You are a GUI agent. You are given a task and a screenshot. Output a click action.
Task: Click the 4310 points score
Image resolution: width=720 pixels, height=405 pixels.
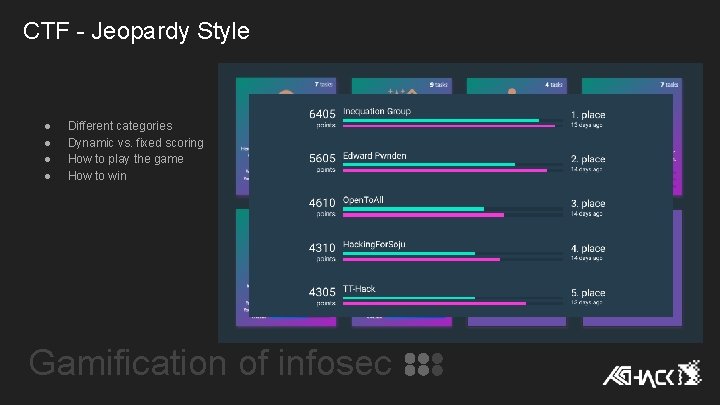click(322, 248)
